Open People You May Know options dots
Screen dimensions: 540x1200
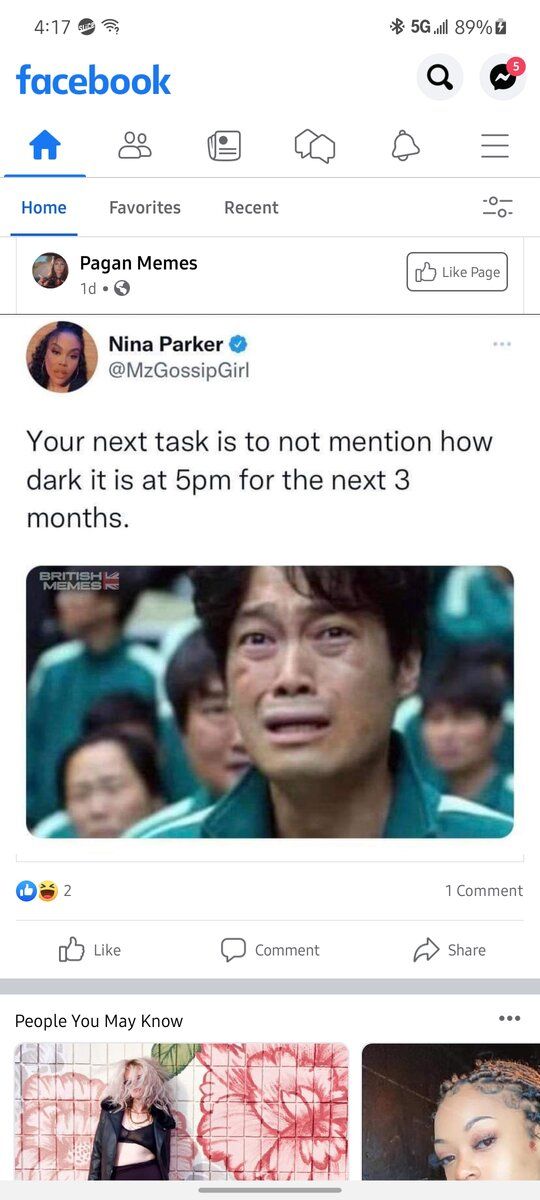(x=509, y=1019)
